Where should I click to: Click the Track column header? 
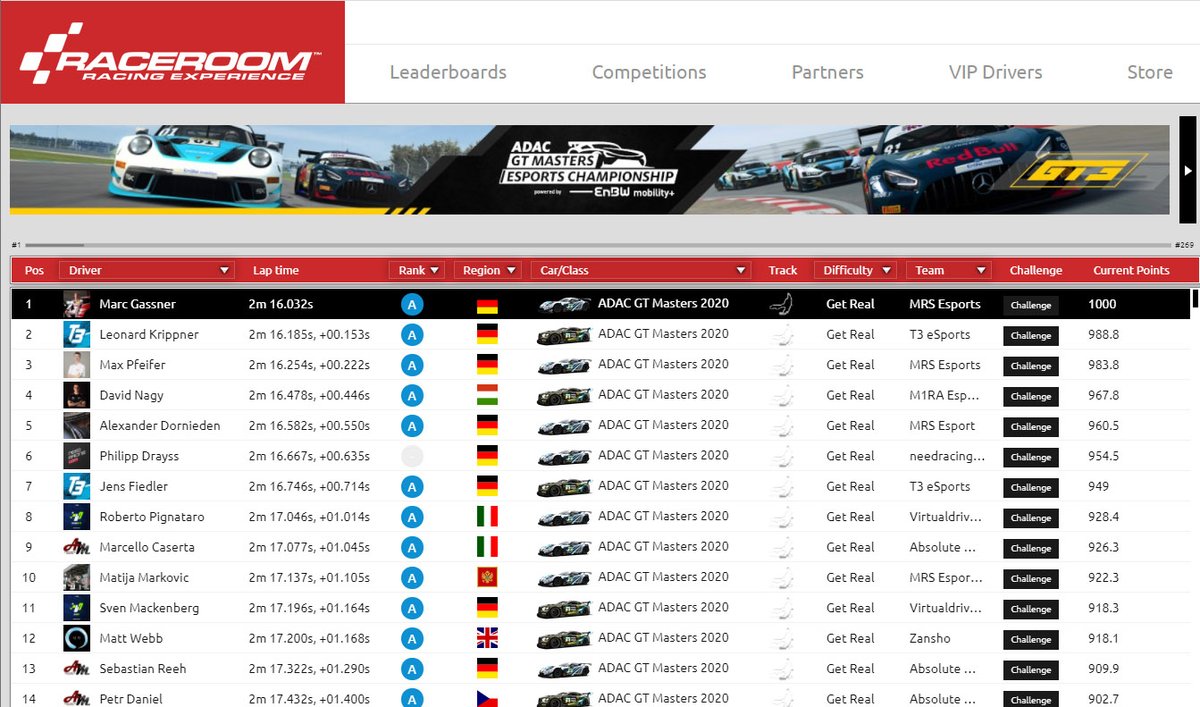point(783,270)
